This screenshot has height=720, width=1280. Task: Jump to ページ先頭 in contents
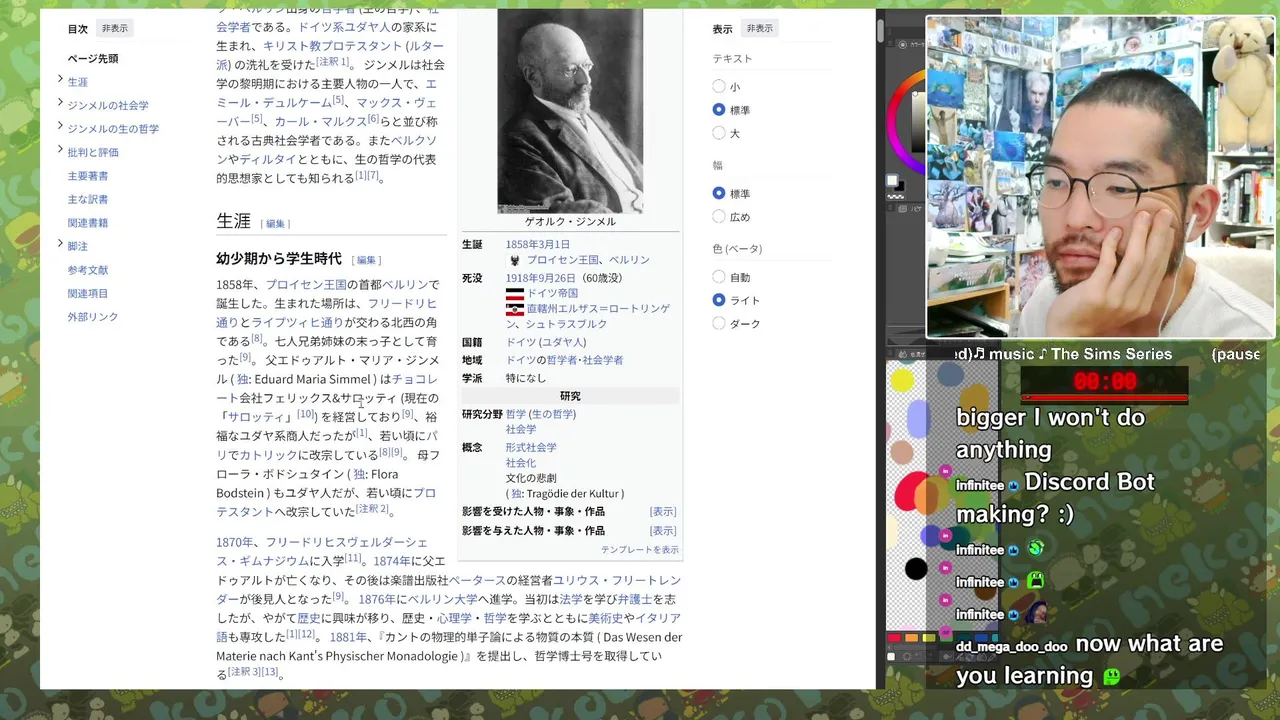point(93,58)
